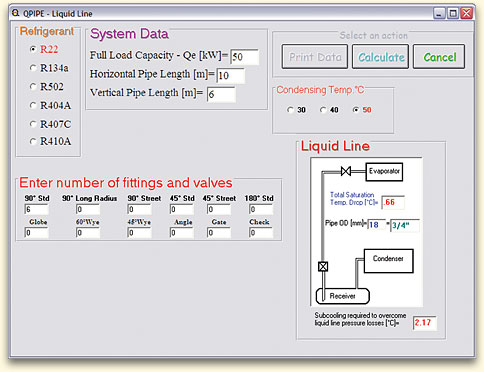Click the Angle valve count field
The height and width of the screenshot is (372, 484).
pos(182,232)
